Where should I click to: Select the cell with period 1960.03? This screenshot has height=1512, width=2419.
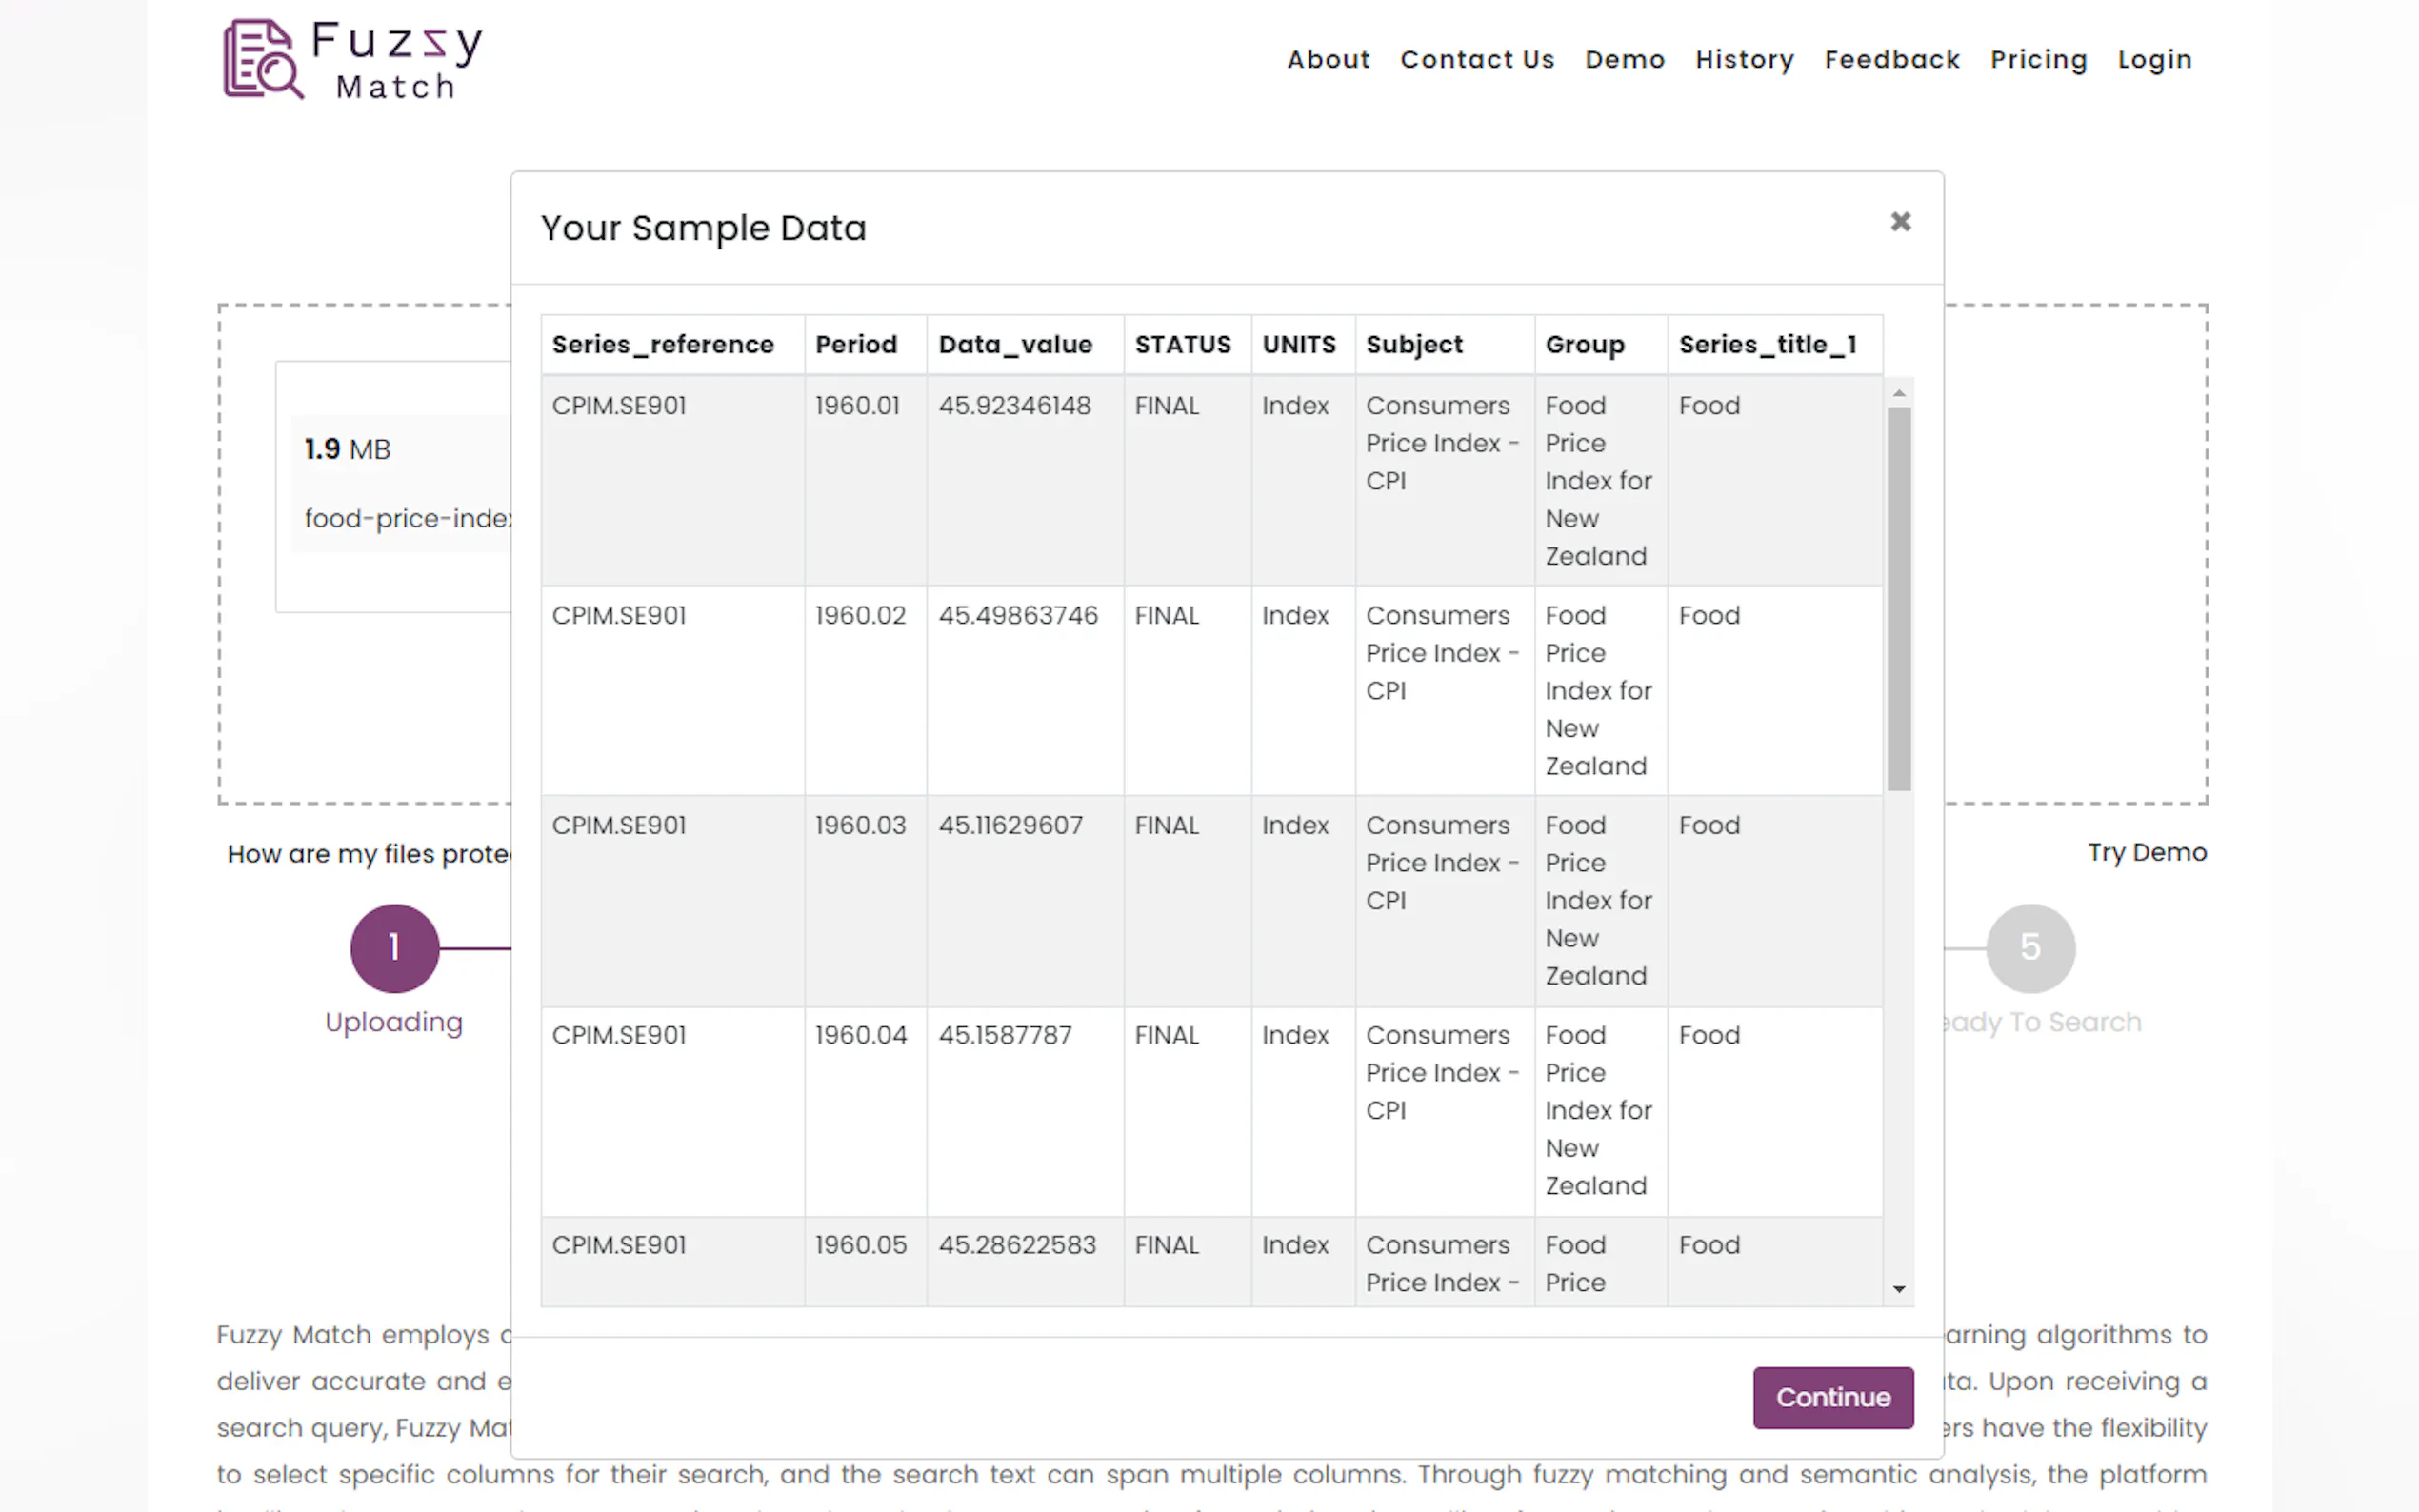click(860, 826)
